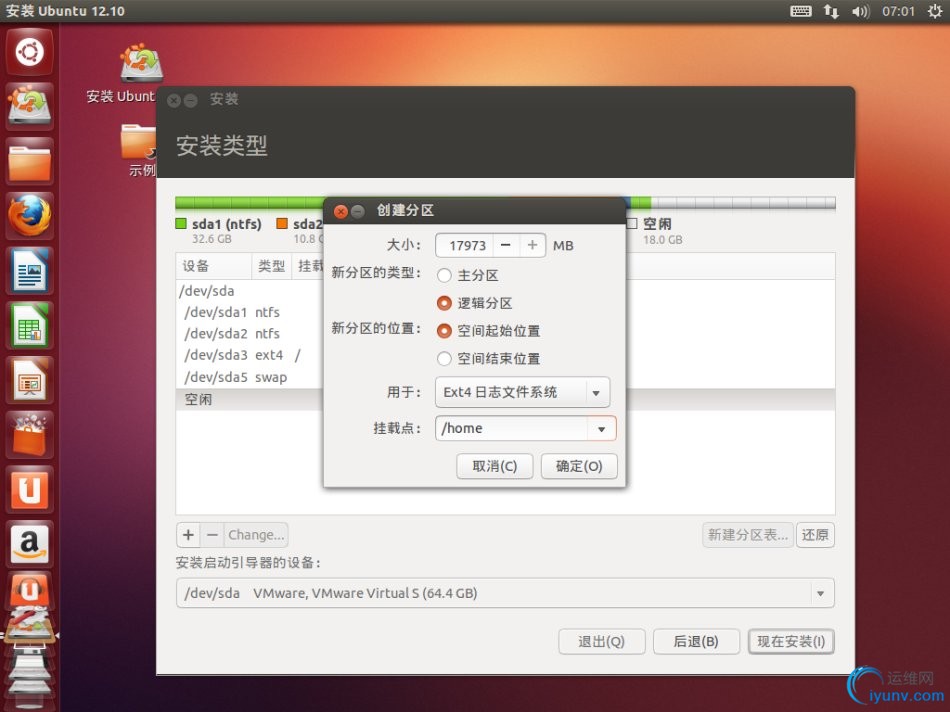Open the sound volume indicator

click(860, 11)
